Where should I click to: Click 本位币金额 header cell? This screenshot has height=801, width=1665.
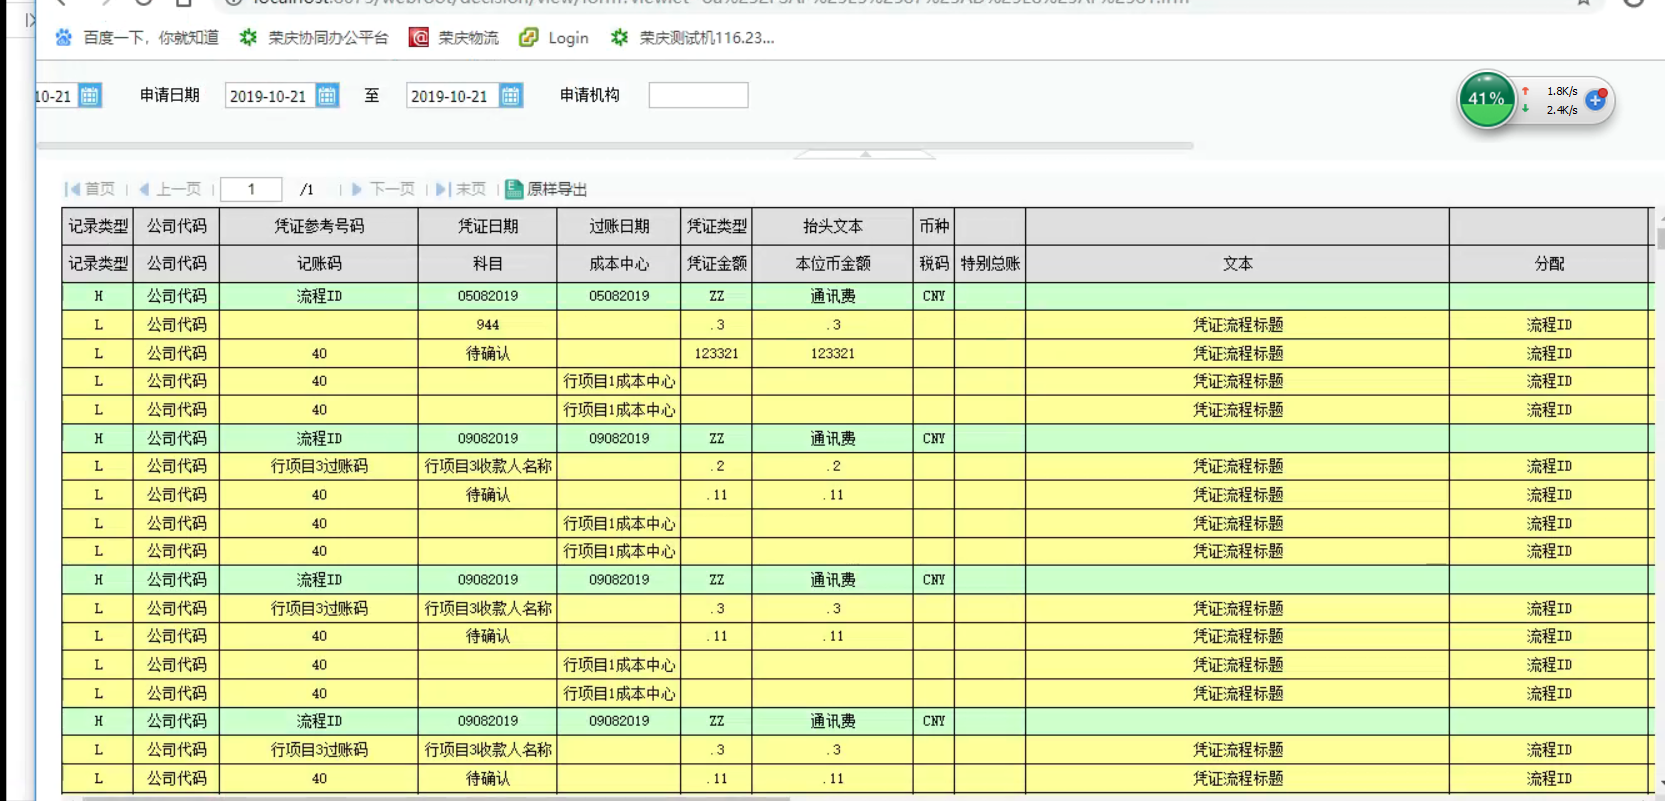coord(833,264)
